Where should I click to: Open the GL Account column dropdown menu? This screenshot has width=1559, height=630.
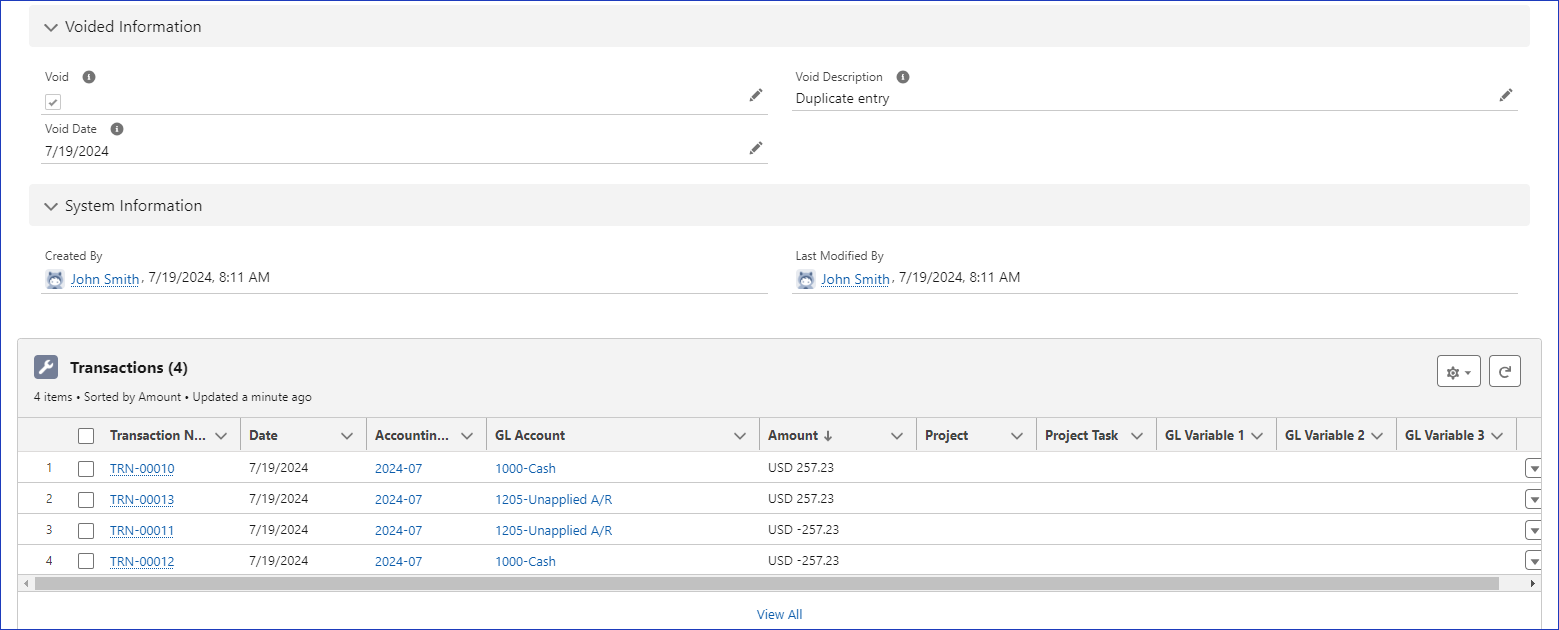click(740, 436)
